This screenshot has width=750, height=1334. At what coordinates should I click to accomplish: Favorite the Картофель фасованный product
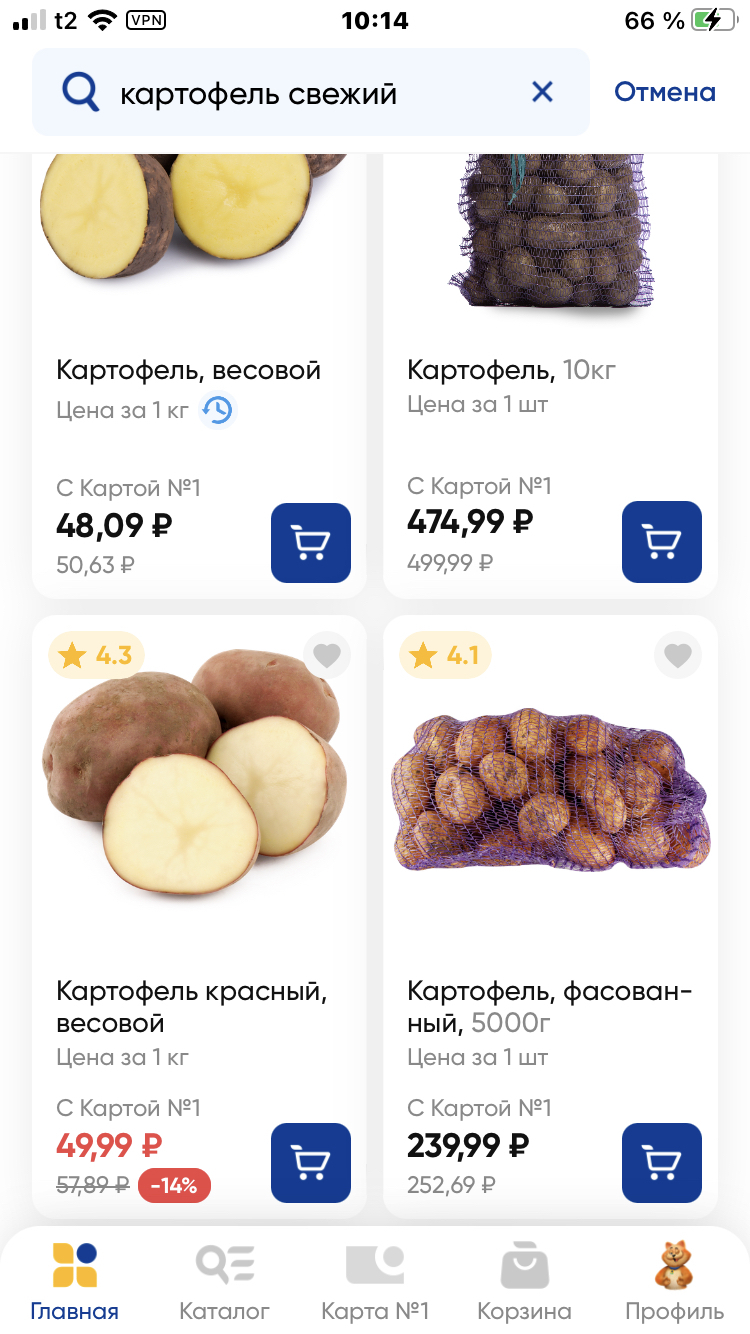coord(678,656)
